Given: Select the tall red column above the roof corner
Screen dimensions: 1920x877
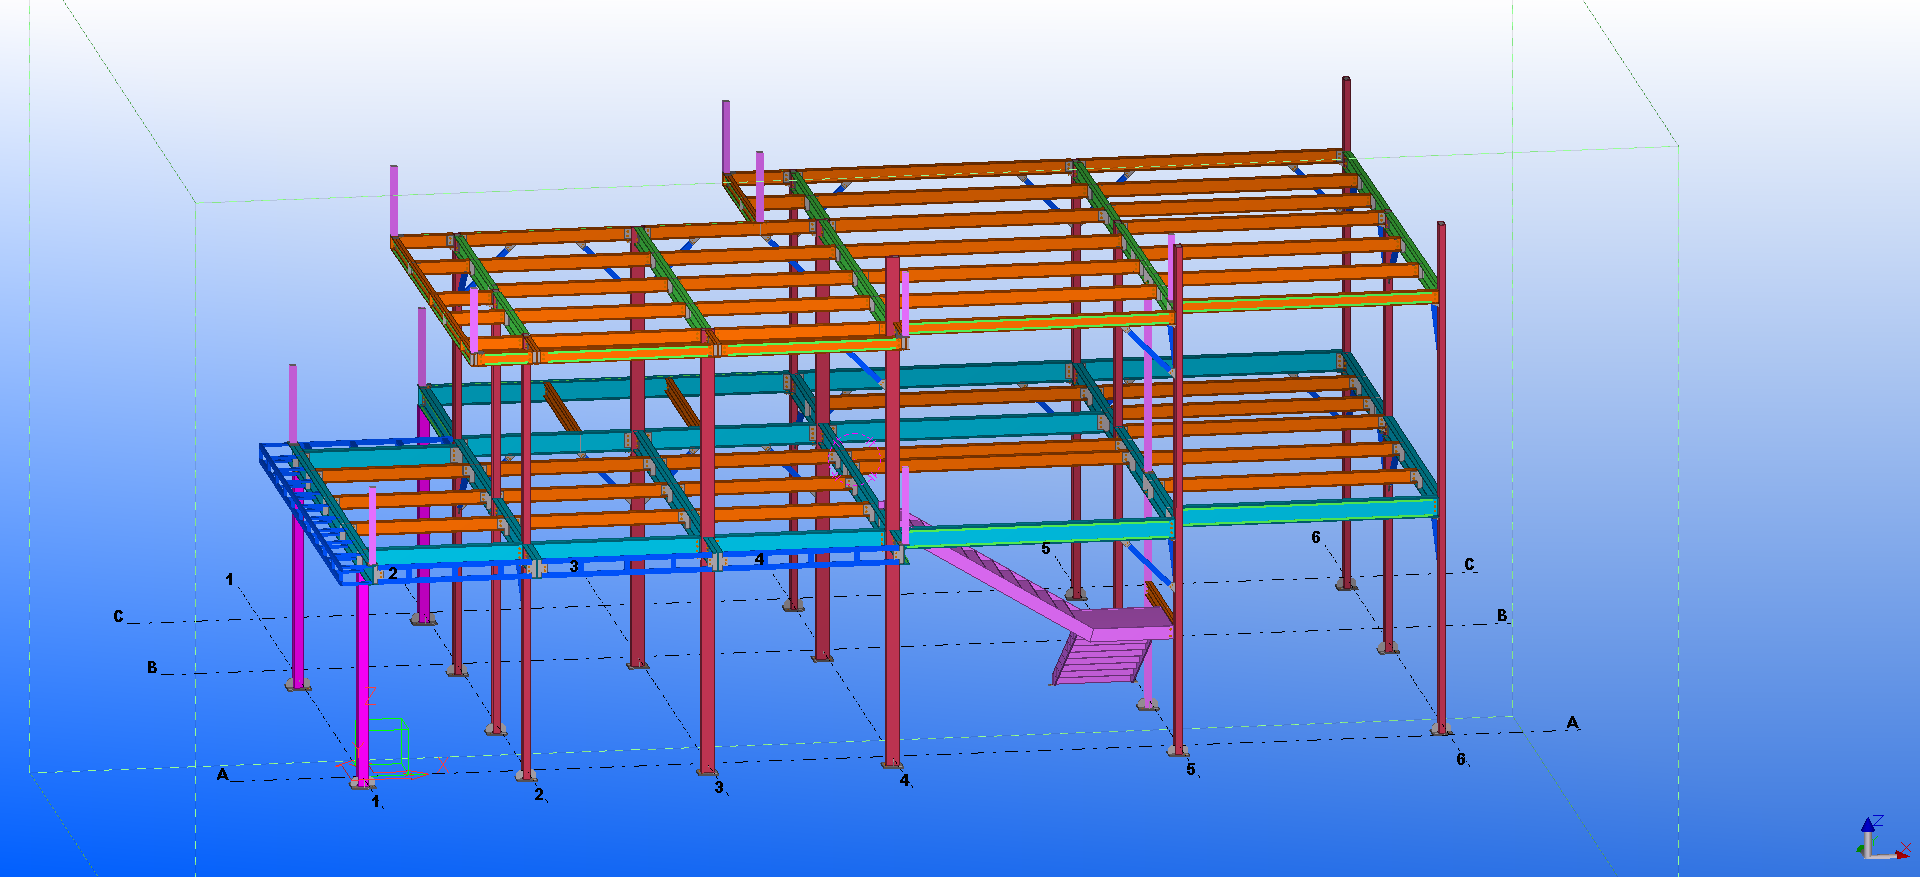Looking at the screenshot, I should point(1346,112).
